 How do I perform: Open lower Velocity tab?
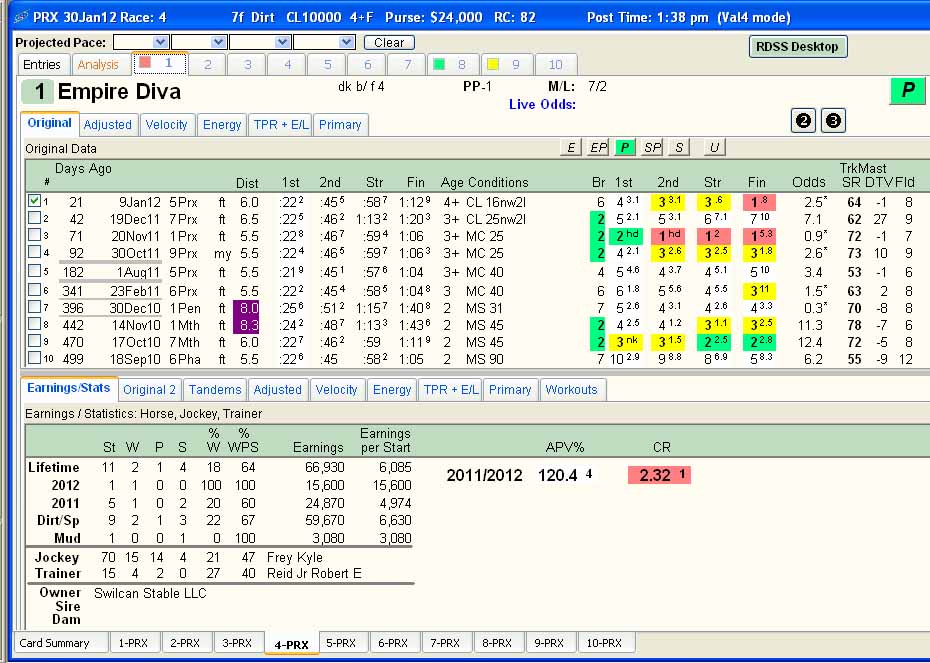pos(336,390)
